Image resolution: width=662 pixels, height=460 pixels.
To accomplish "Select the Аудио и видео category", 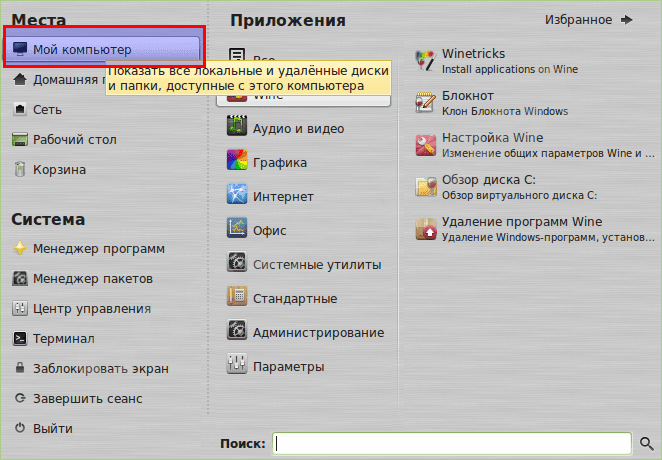I will click(298, 129).
